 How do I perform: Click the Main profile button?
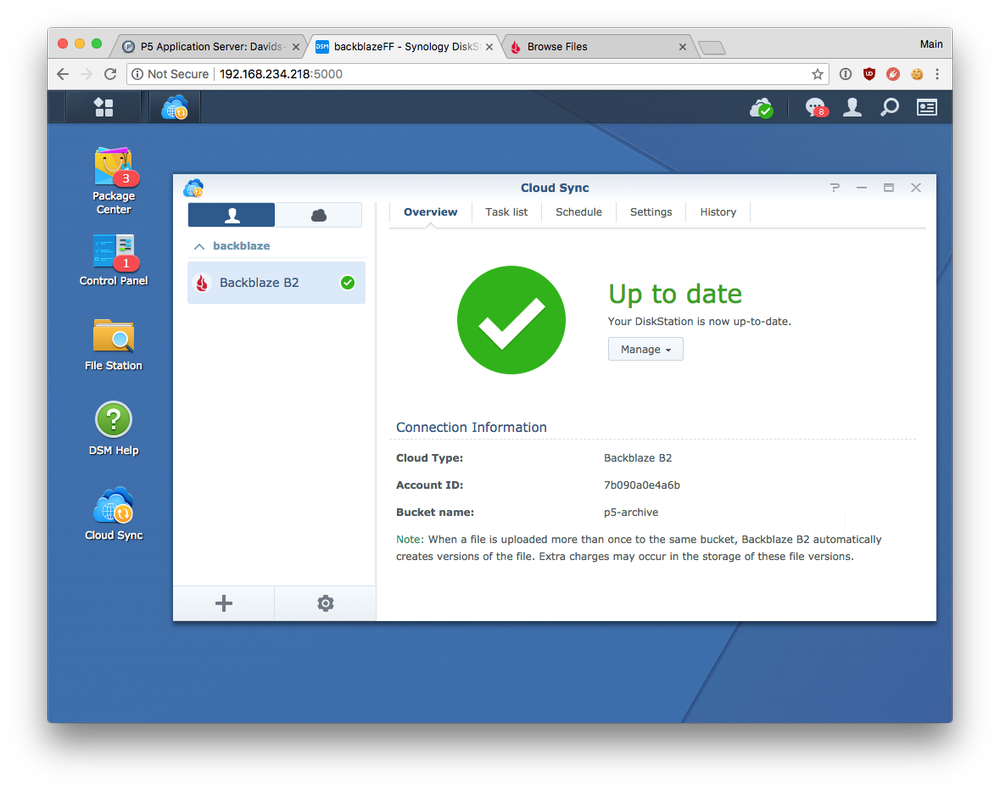[931, 44]
